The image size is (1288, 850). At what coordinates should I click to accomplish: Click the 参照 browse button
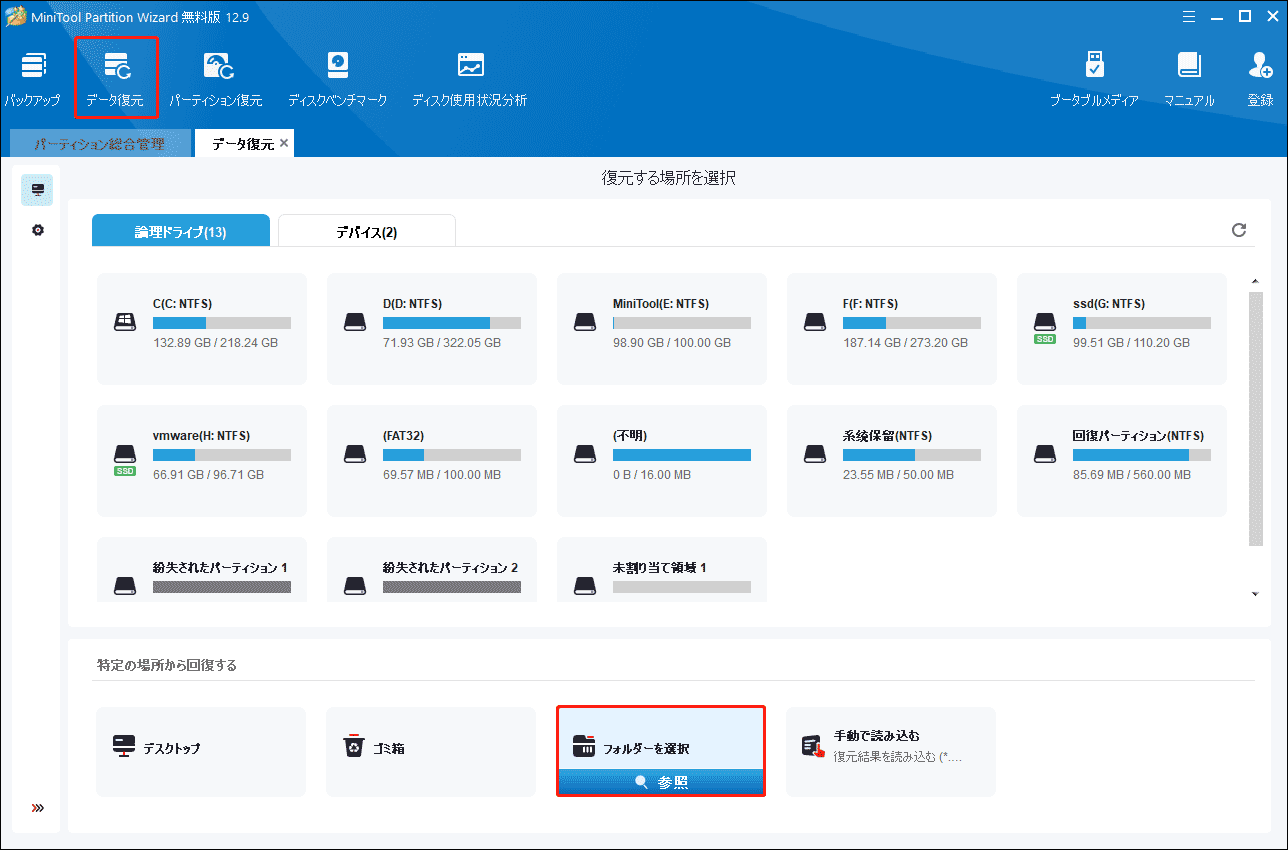point(661,783)
